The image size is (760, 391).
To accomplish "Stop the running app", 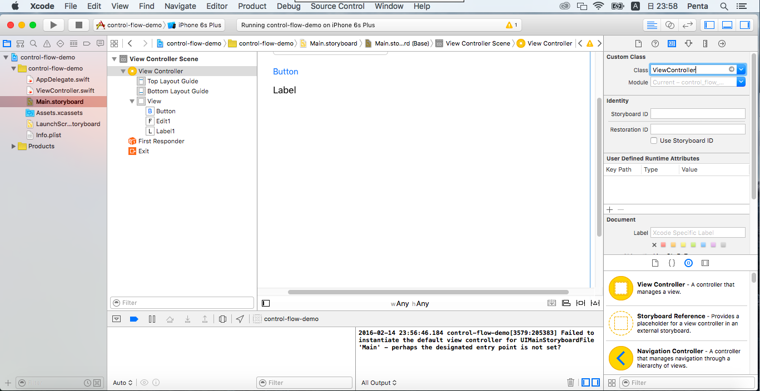I will (x=79, y=25).
